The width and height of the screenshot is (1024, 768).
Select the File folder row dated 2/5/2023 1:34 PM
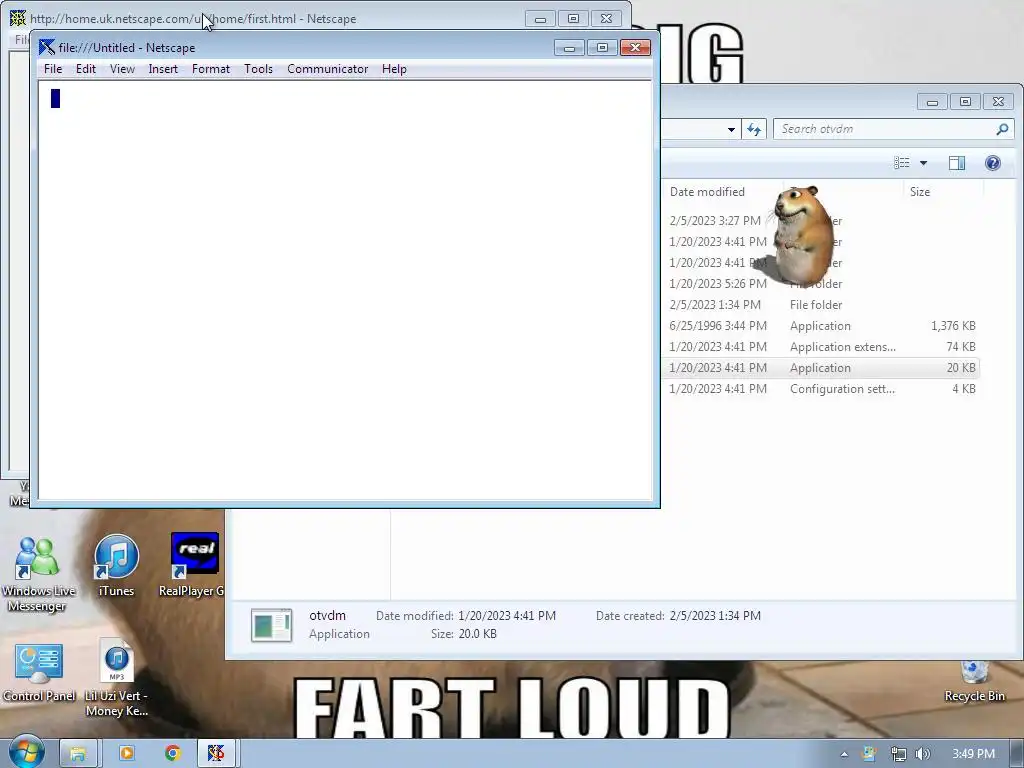[x=822, y=305]
